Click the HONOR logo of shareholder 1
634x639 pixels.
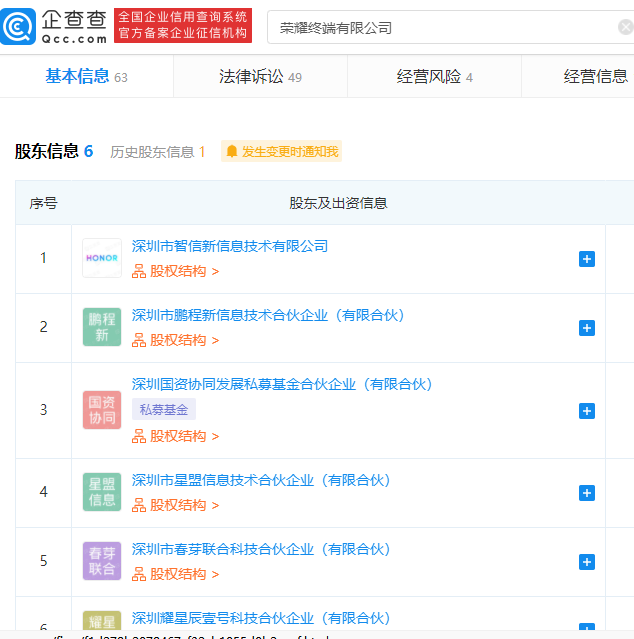(x=102, y=258)
